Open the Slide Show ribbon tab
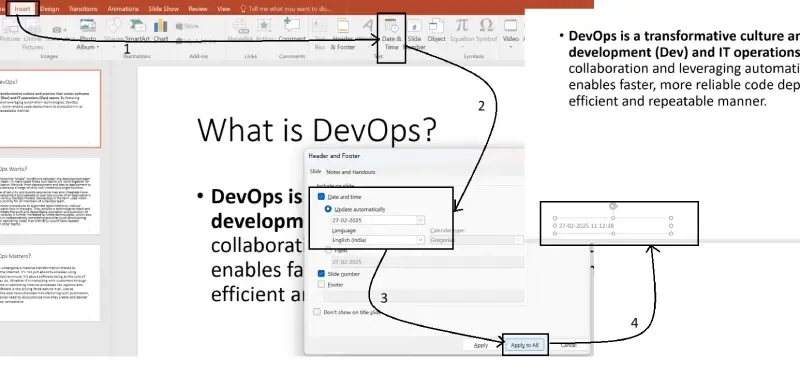Image resolution: width=800 pixels, height=372 pixels. coord(164,9)
